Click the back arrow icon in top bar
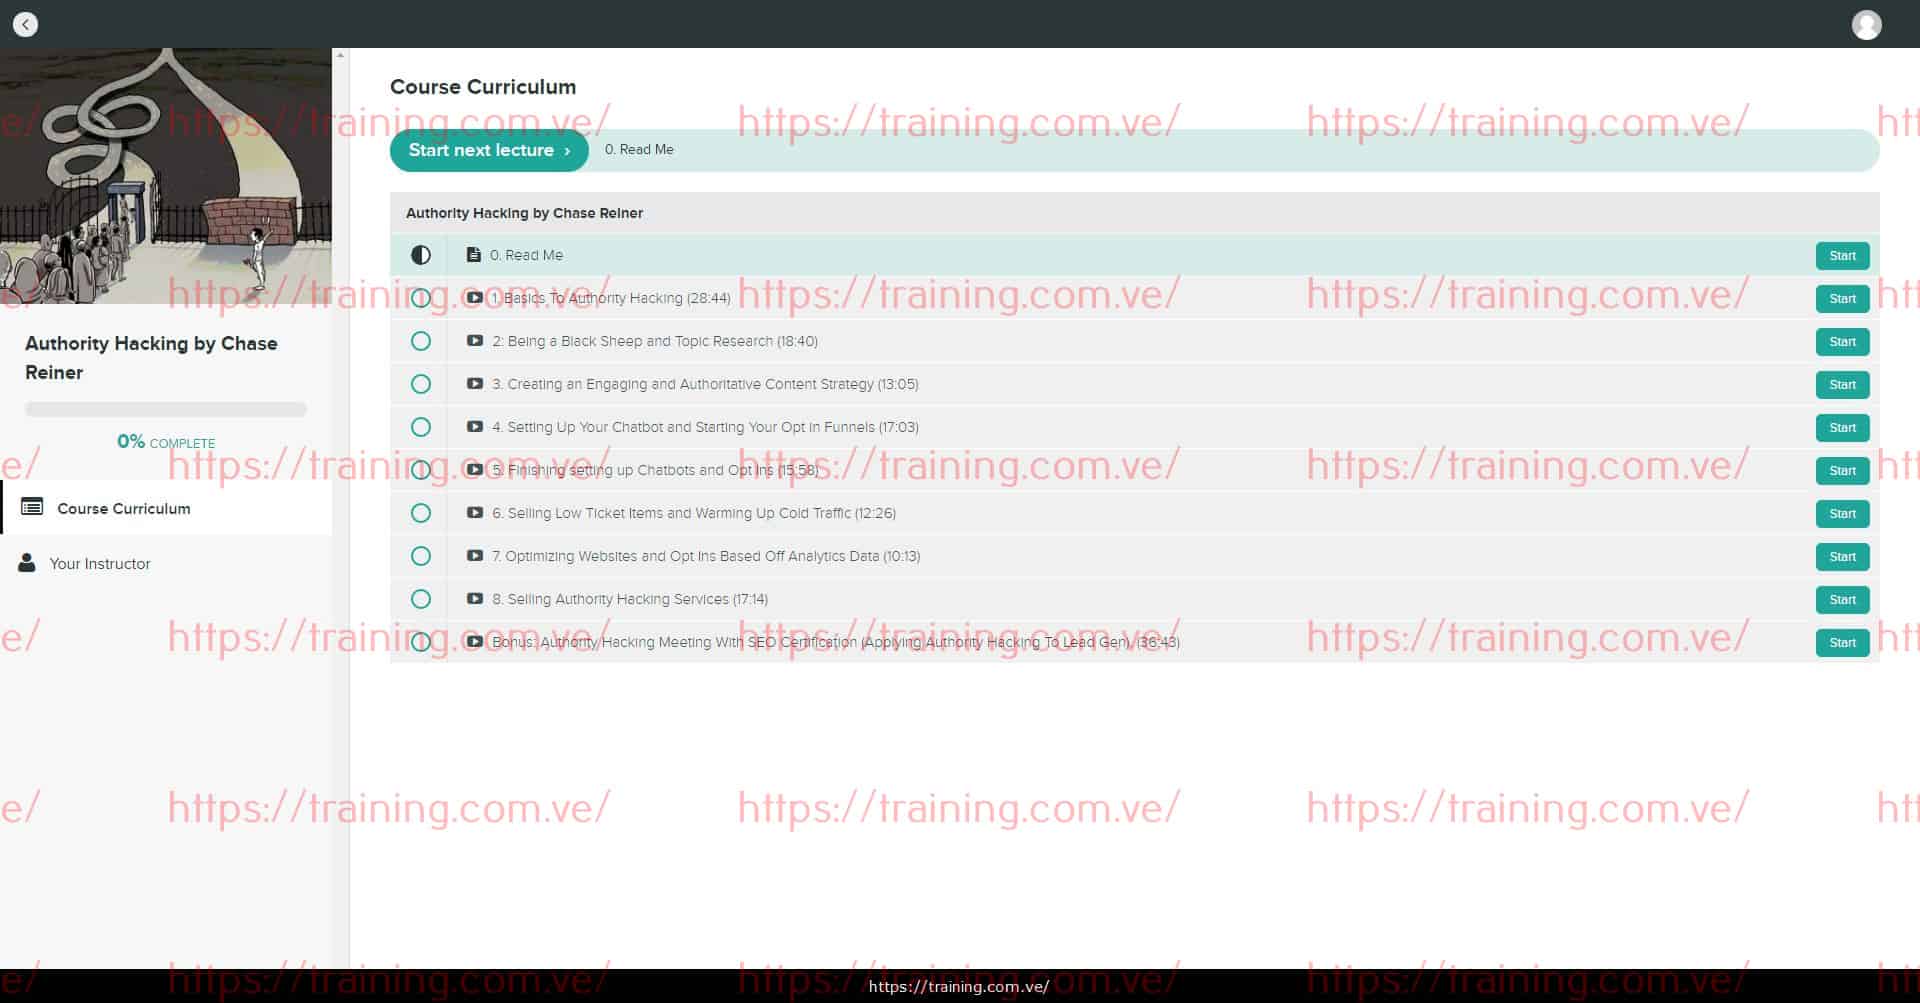Image resolution: width=1920 pixels, height=1003 pixels. point(25,24)
